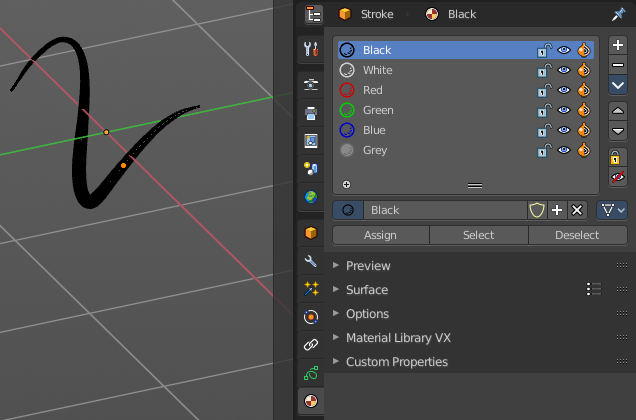Open the Object properties tab

(311, 233)
